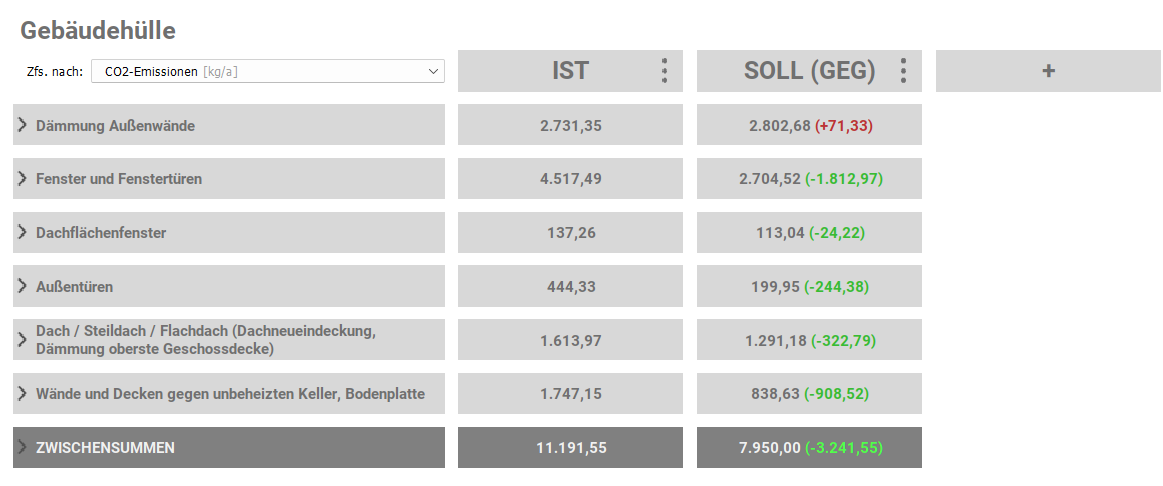Expand the Dachflächenfenster row
Image resolution: width=1163 pixels, height=486 pixels.
pos(23,232)
